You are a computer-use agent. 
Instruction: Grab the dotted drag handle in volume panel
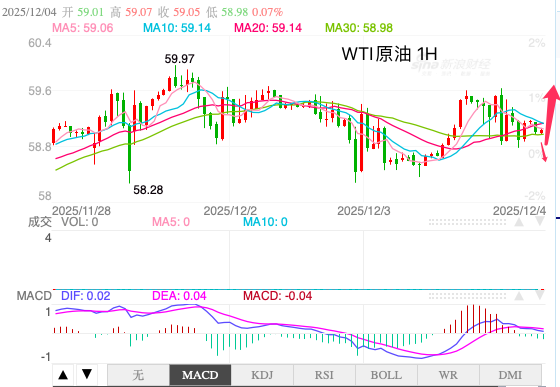coord(467,222)
